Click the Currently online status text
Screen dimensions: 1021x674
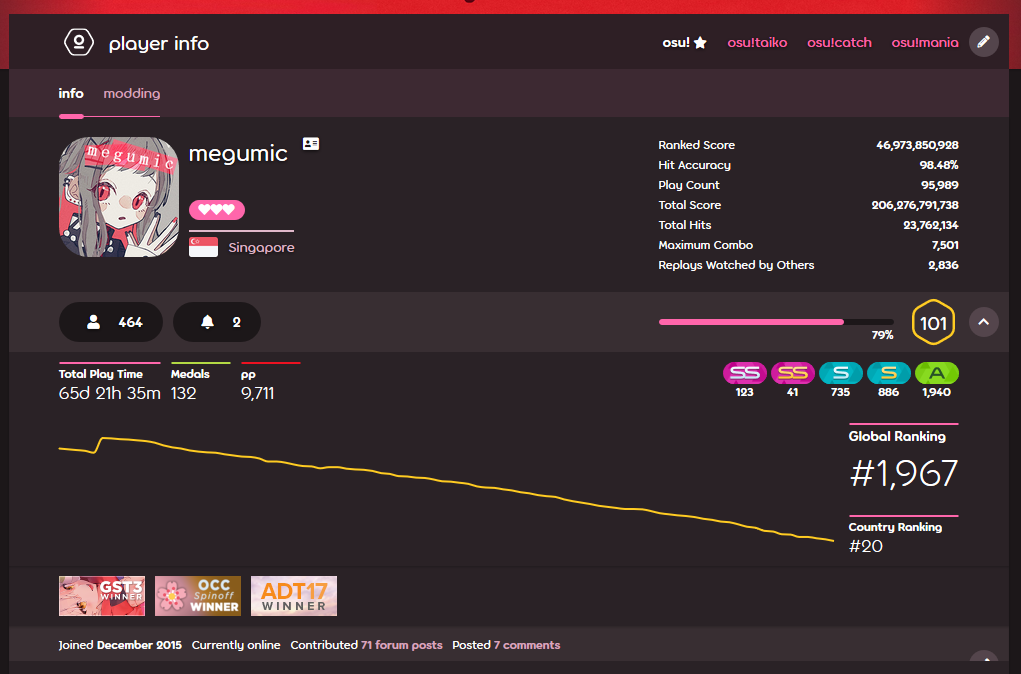pyautogui.click(x=236, y=645)
